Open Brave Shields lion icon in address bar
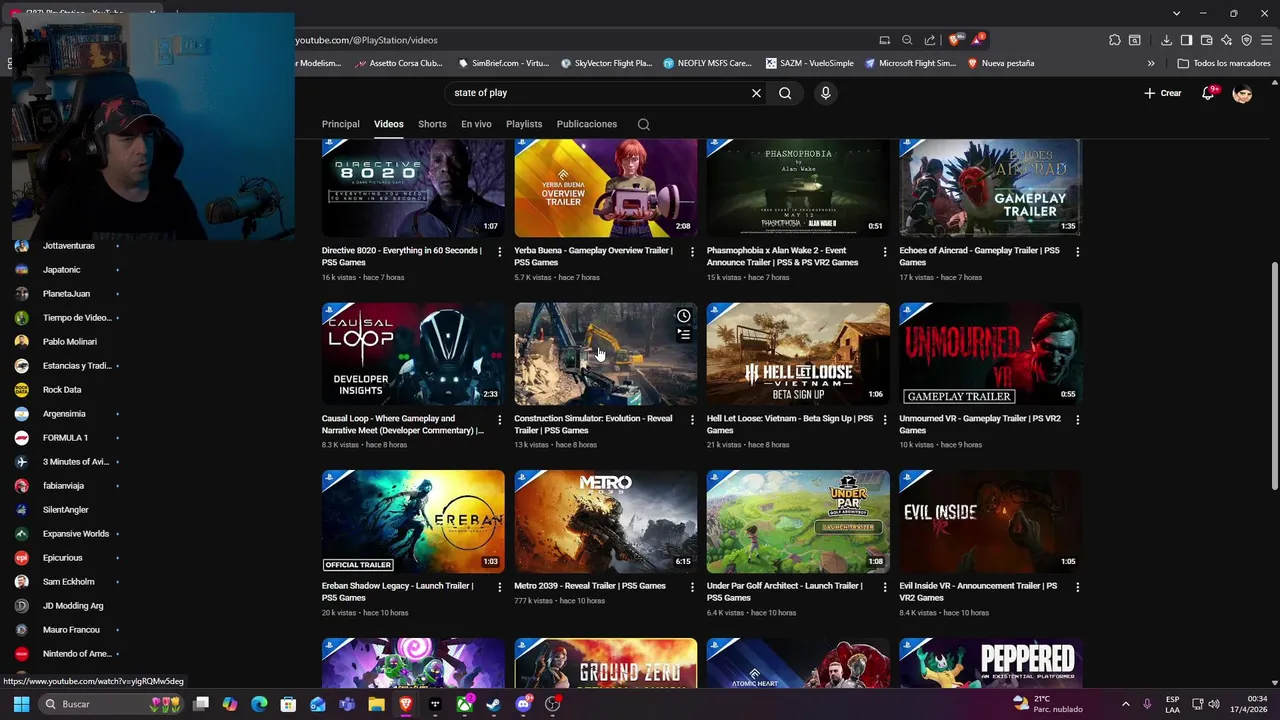The height and width of the screenshot is (720, 1280). point(954,40)
